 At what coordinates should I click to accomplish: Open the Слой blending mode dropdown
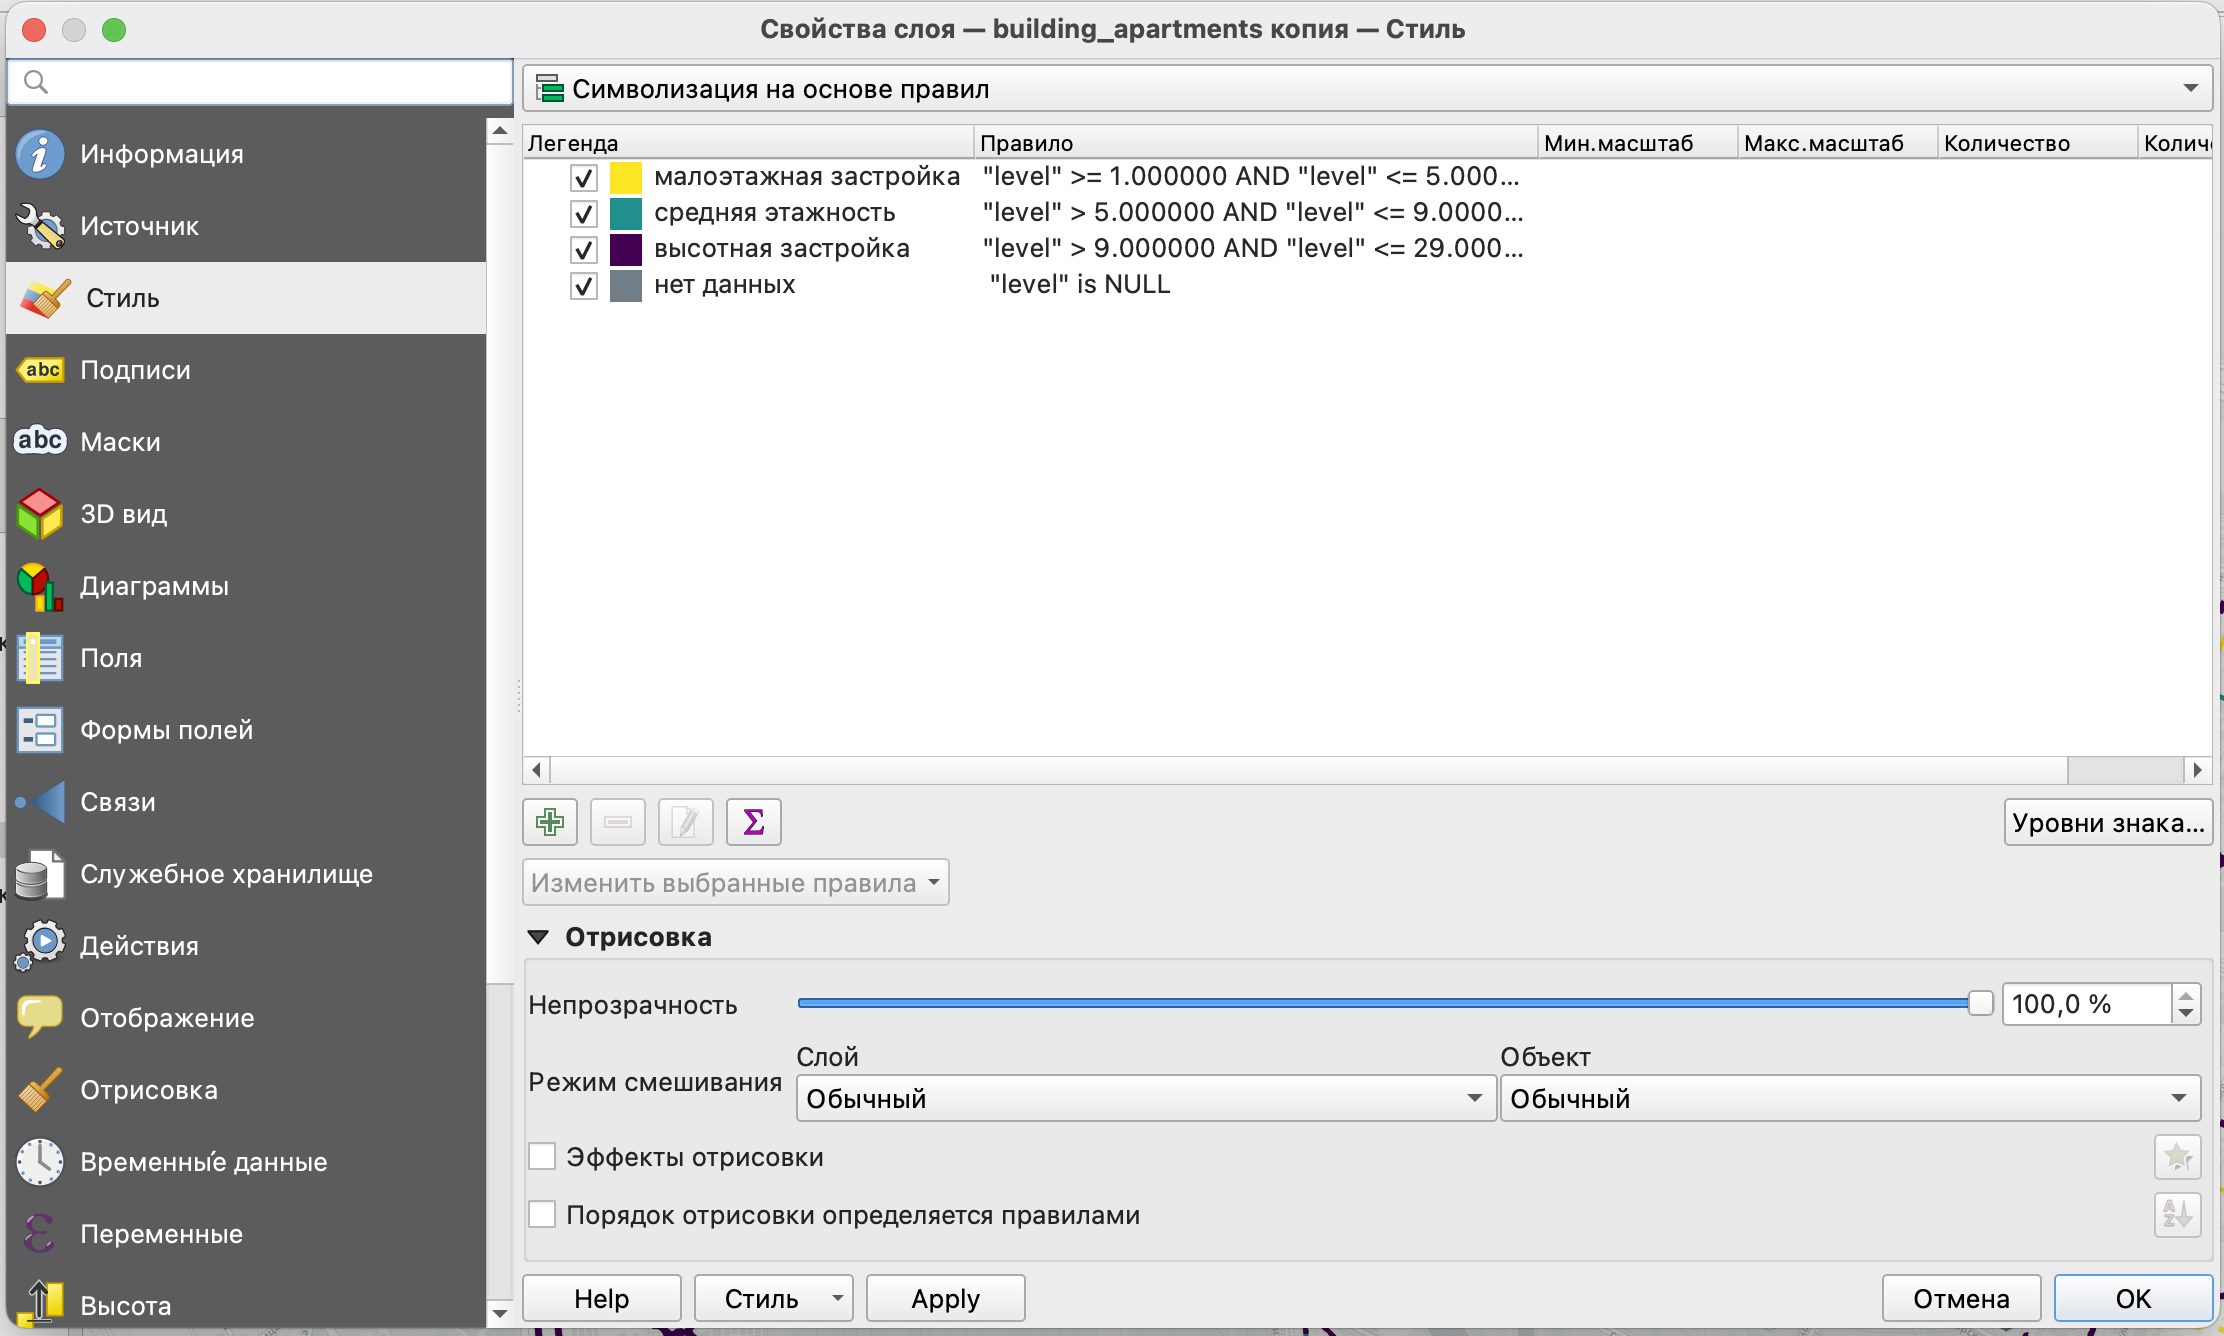tap(1145, 1099)
